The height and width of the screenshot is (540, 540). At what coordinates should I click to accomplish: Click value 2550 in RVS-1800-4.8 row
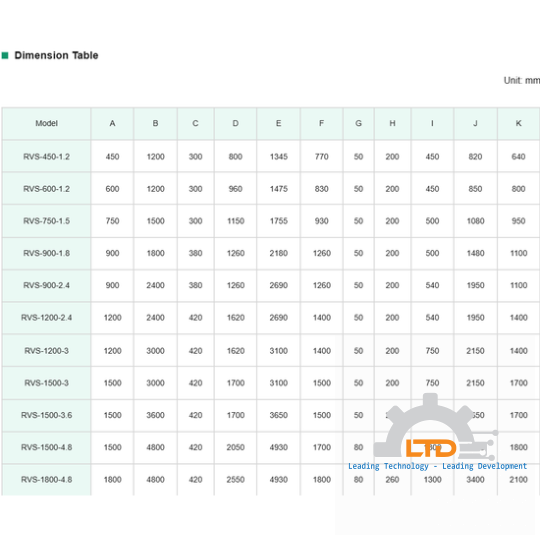[235, 480]
